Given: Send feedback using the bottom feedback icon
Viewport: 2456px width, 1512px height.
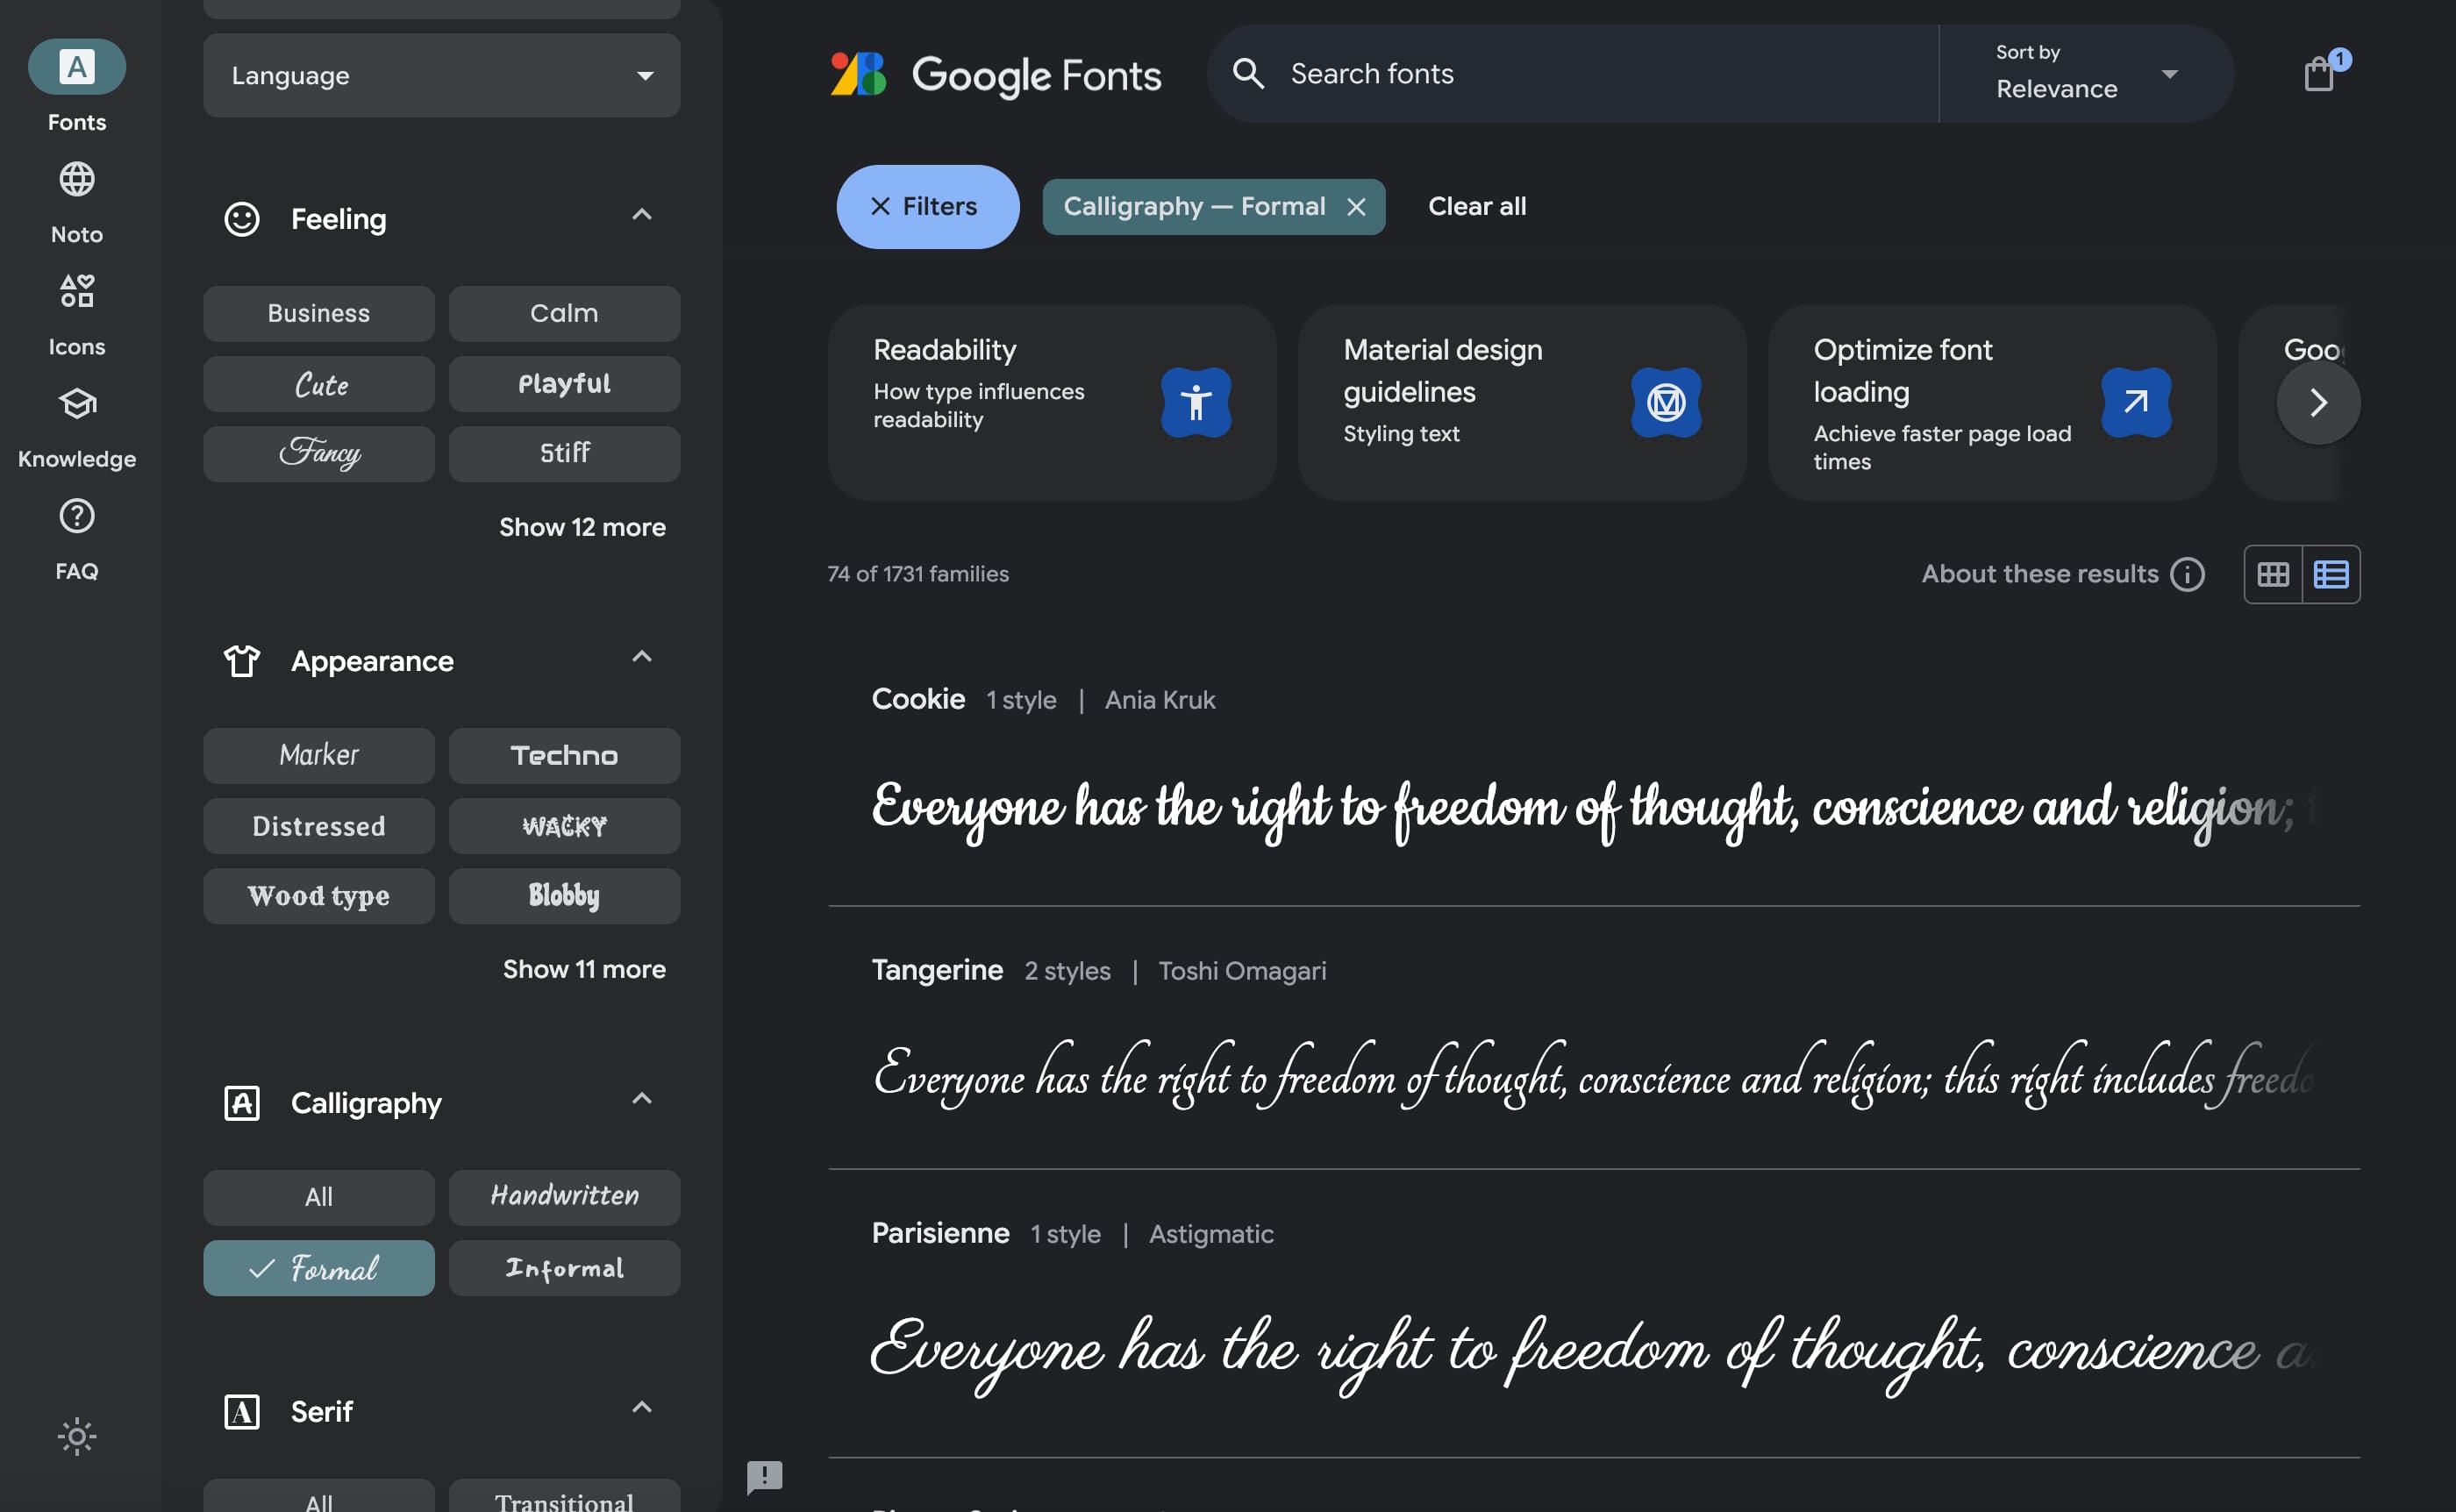Looking at the screenshot, I should pos(765,1477).
